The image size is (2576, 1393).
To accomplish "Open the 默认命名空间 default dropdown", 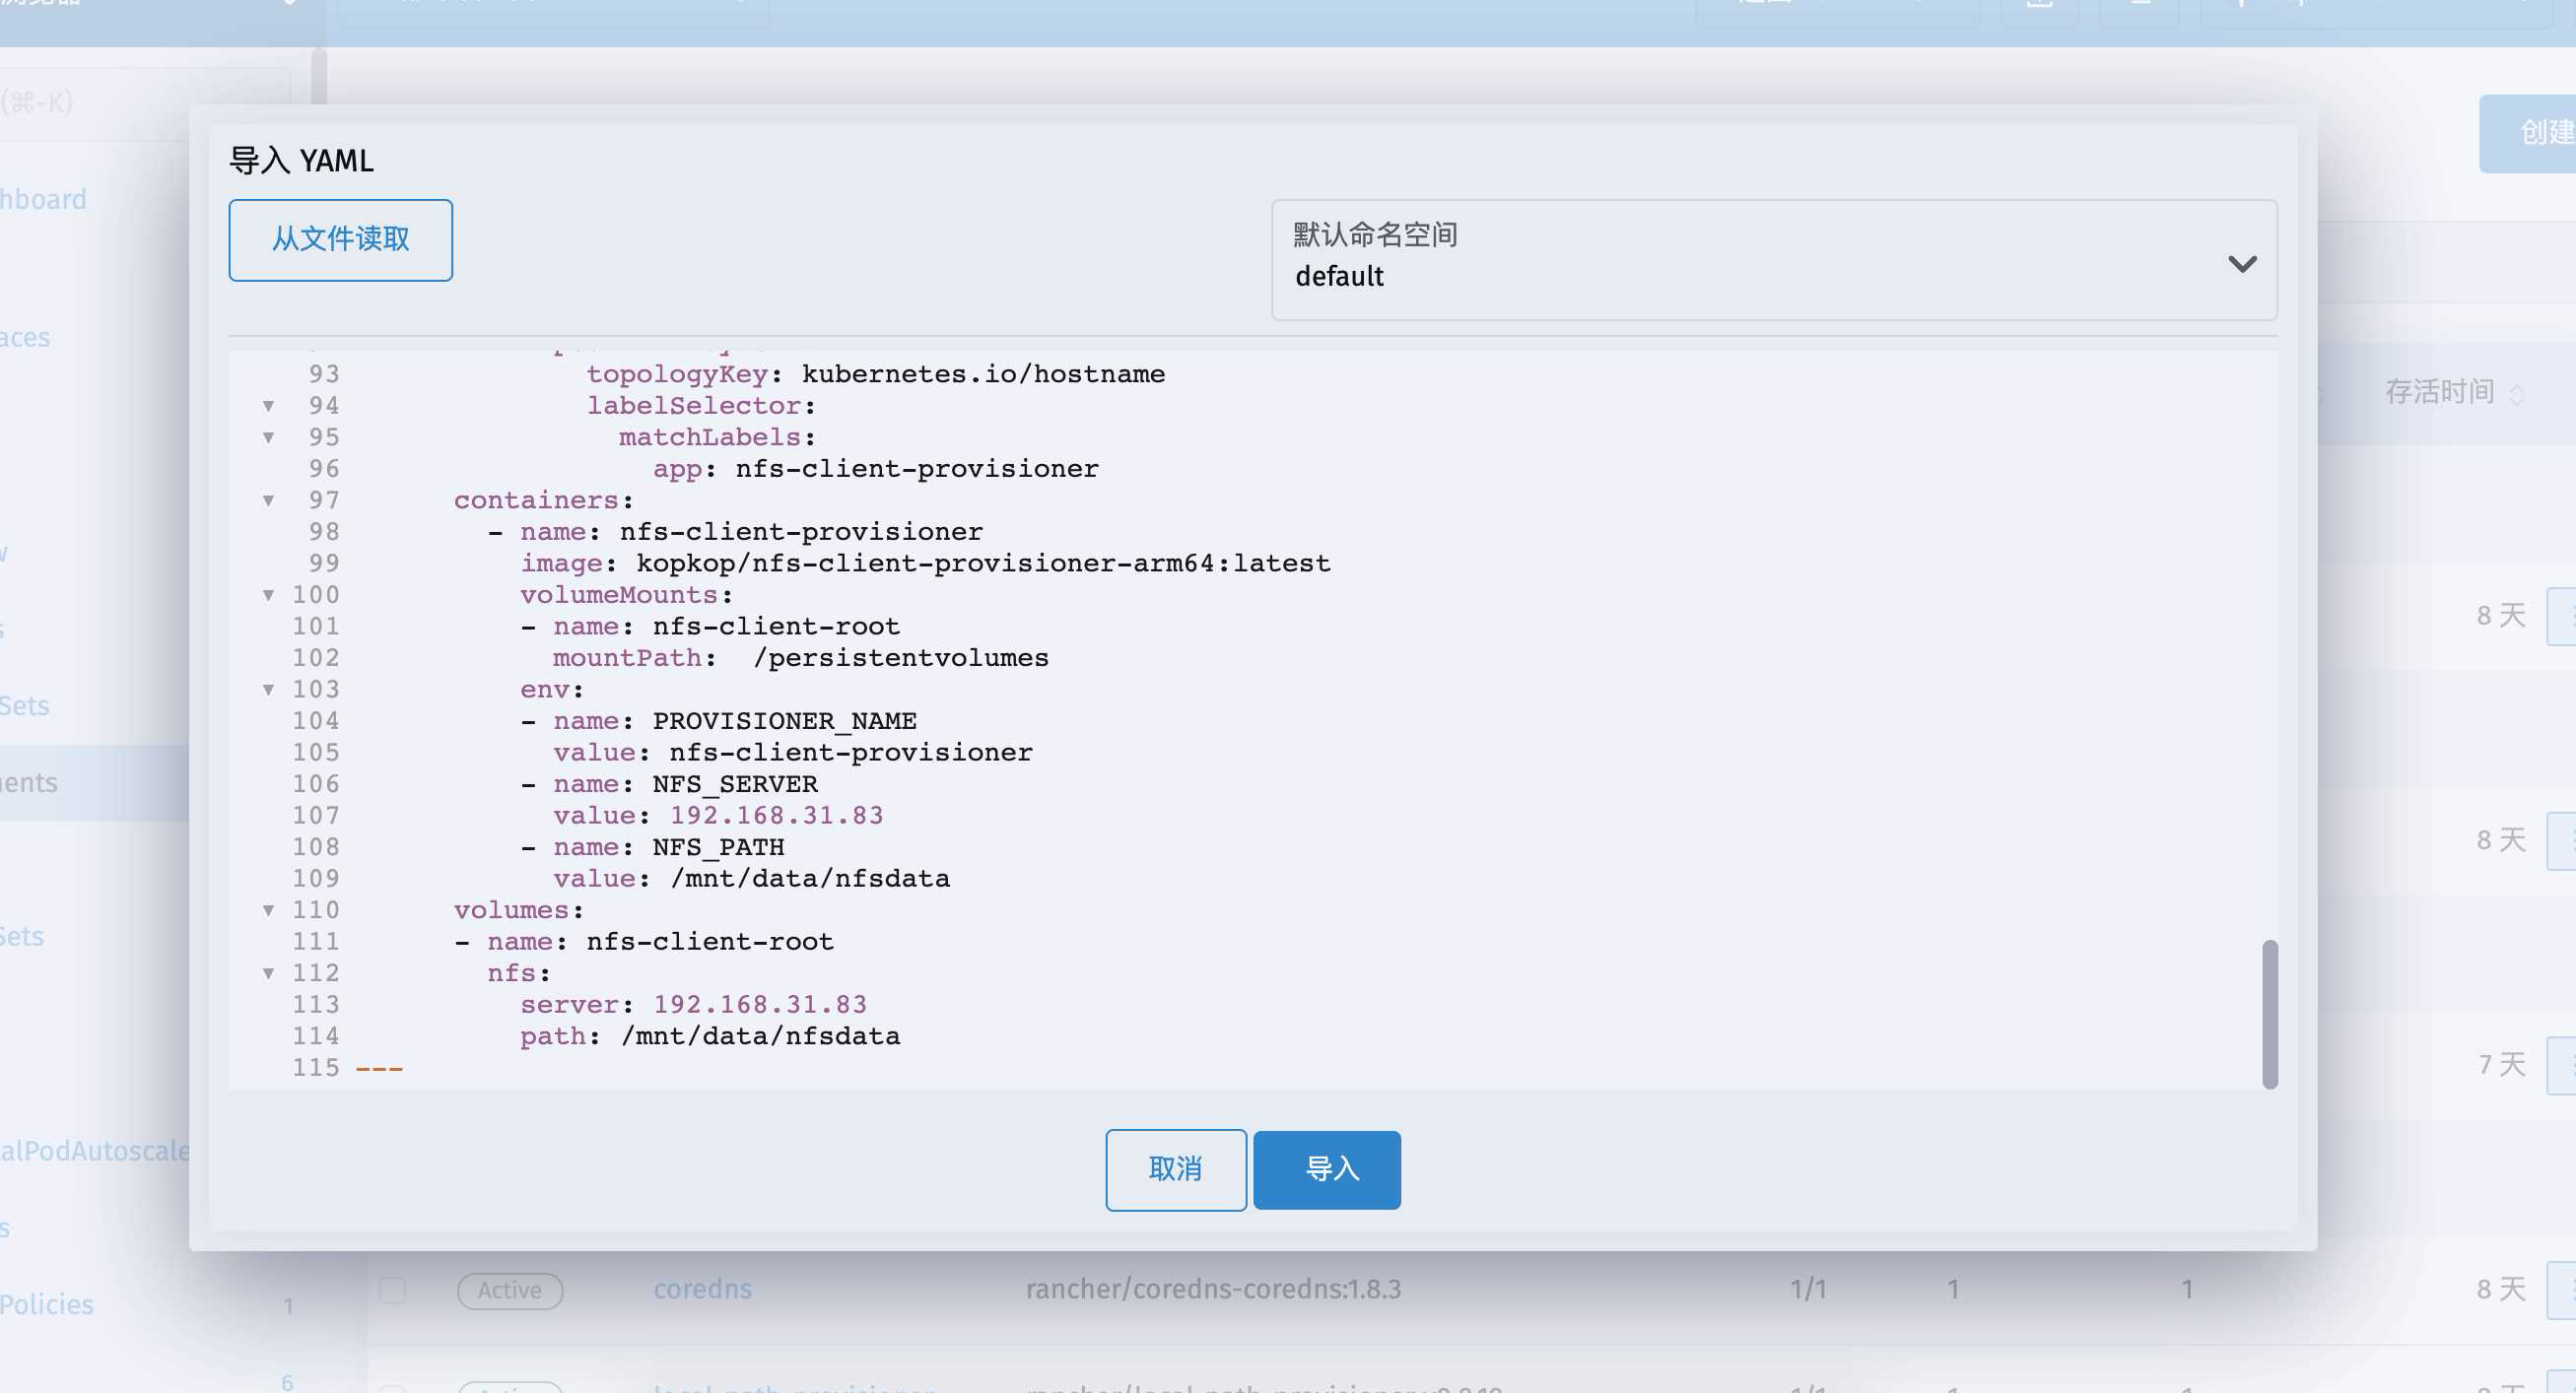I will pyautogui.click(x=1773, y=260).
